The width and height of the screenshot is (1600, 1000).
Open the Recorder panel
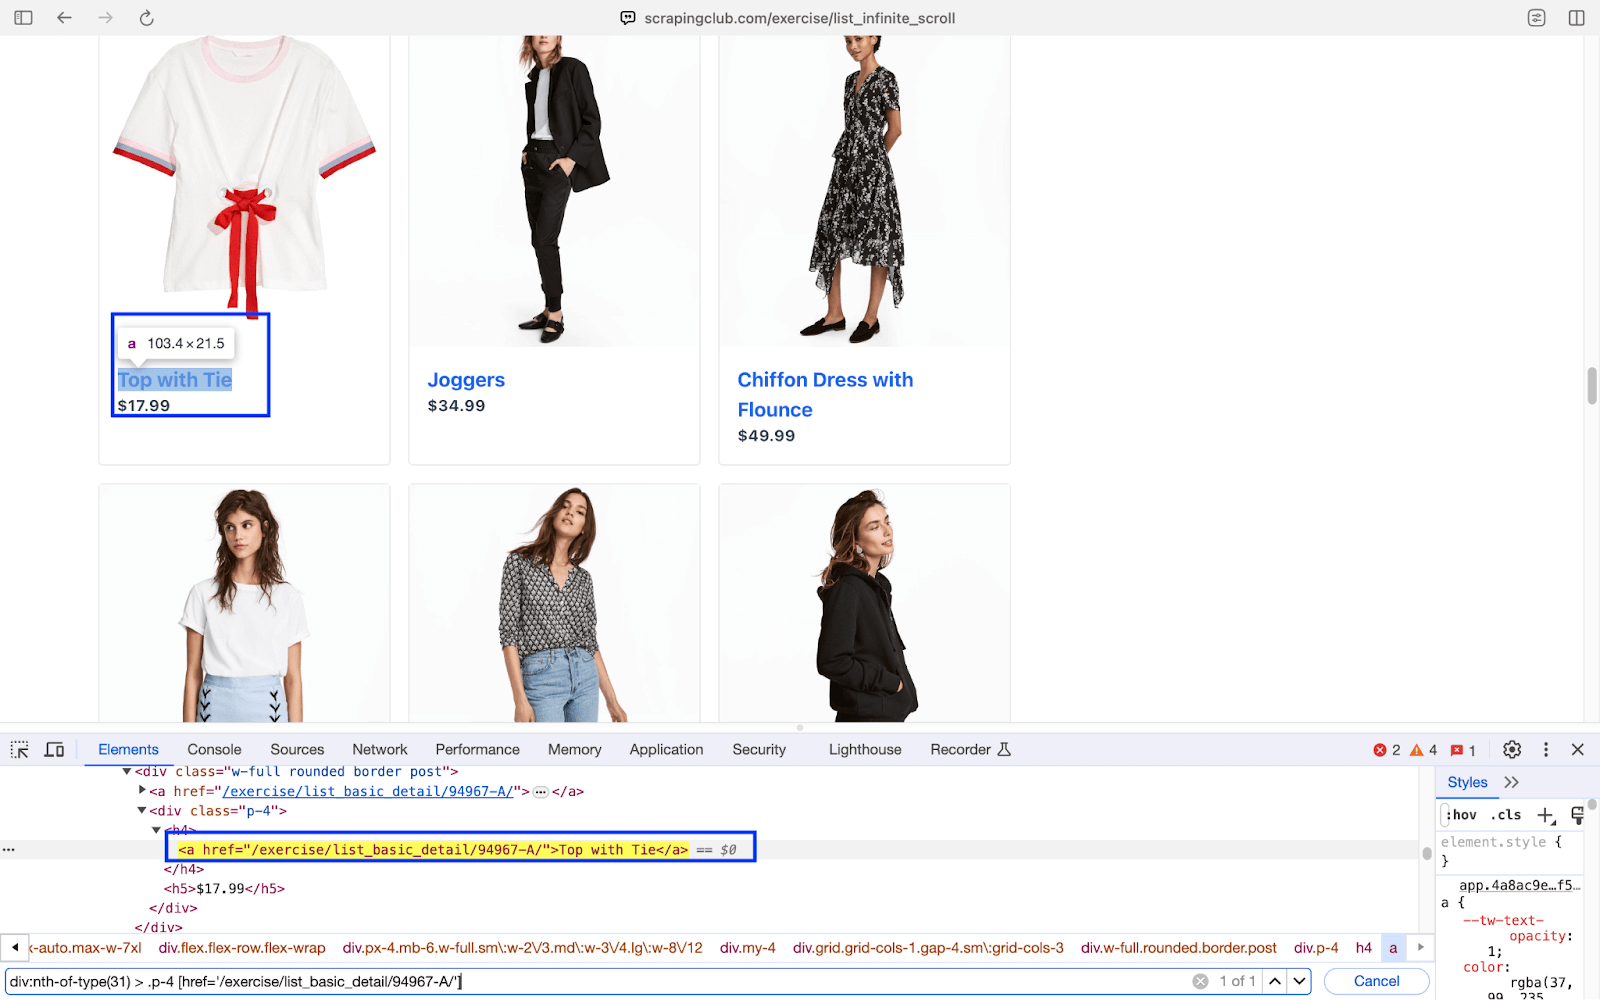[971, 750]
